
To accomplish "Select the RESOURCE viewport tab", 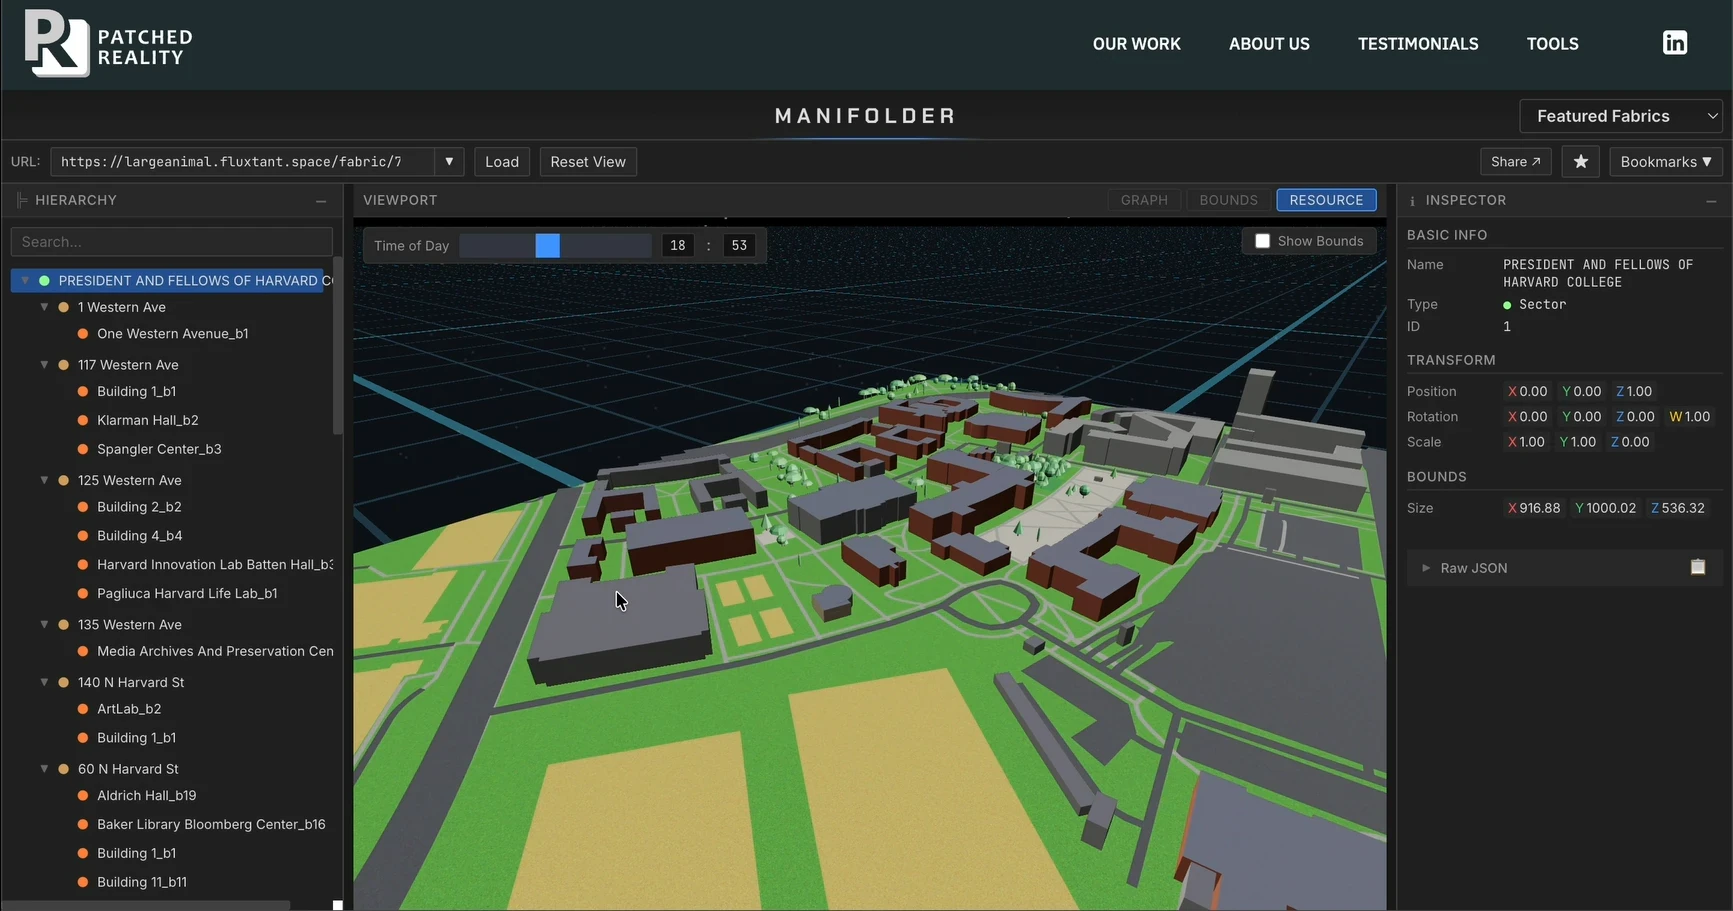I will [x=1326, y=200].
